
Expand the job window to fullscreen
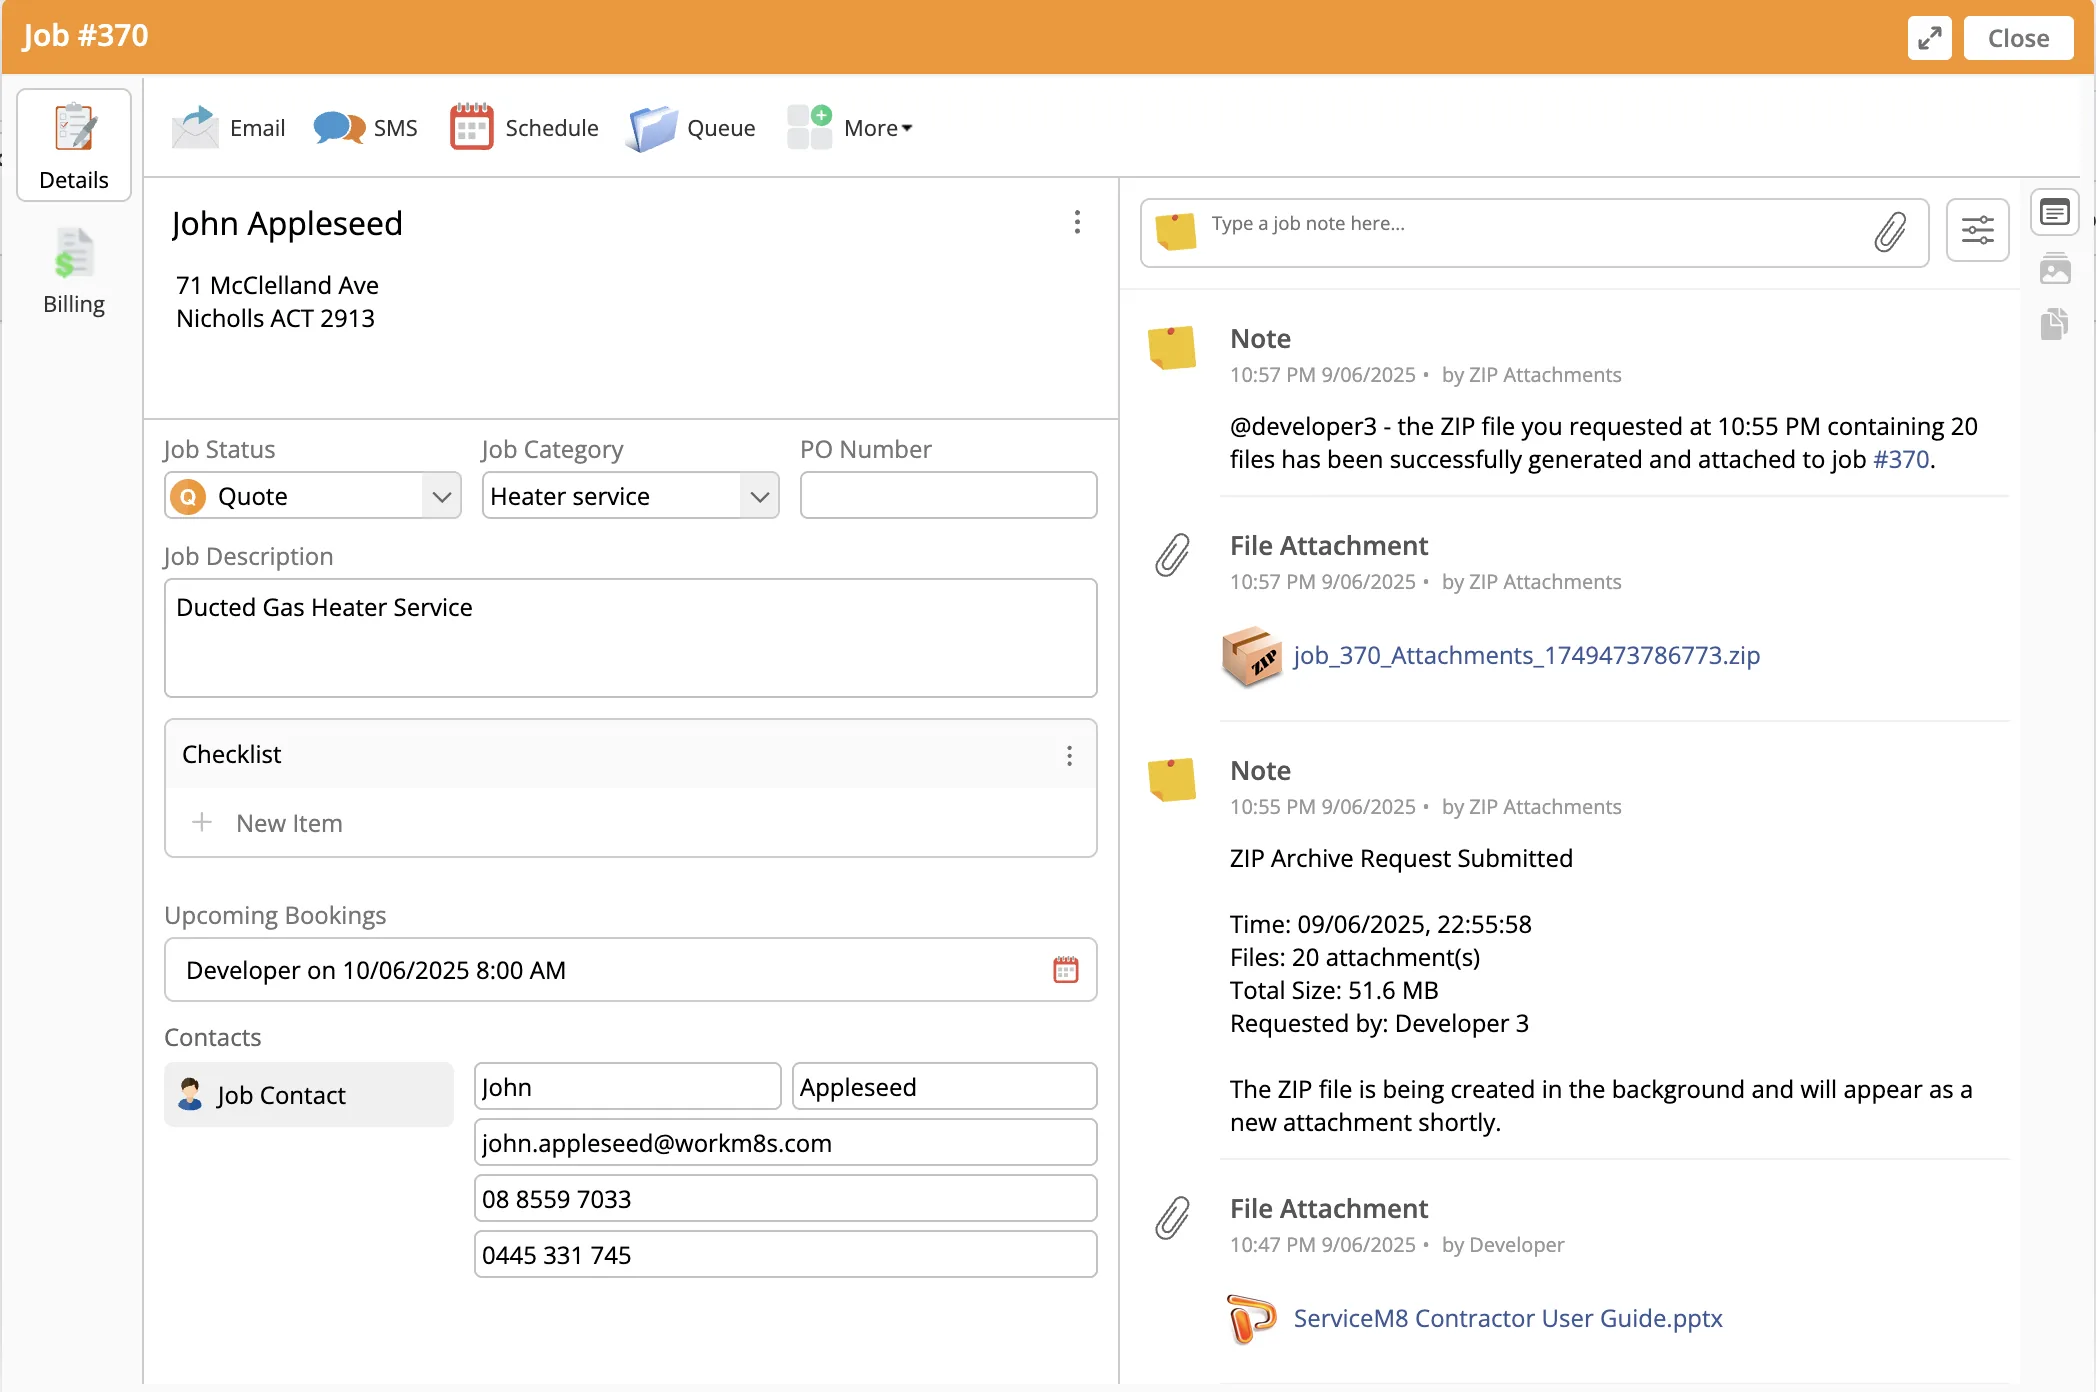[1929, 38]
